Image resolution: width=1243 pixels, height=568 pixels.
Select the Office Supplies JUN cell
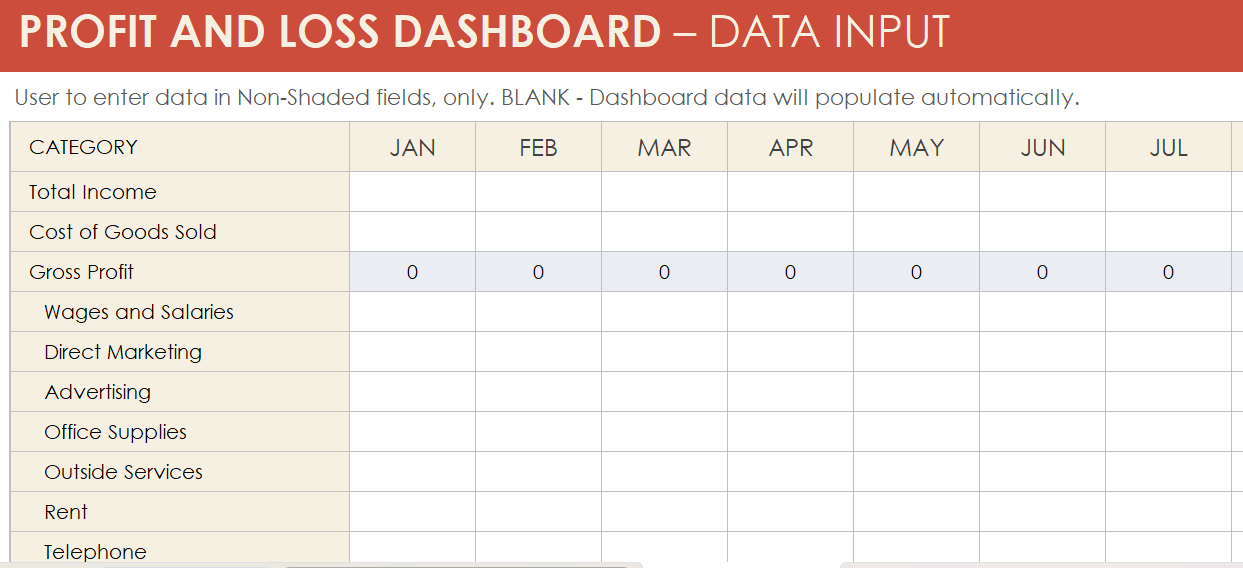pos(1042,432)
